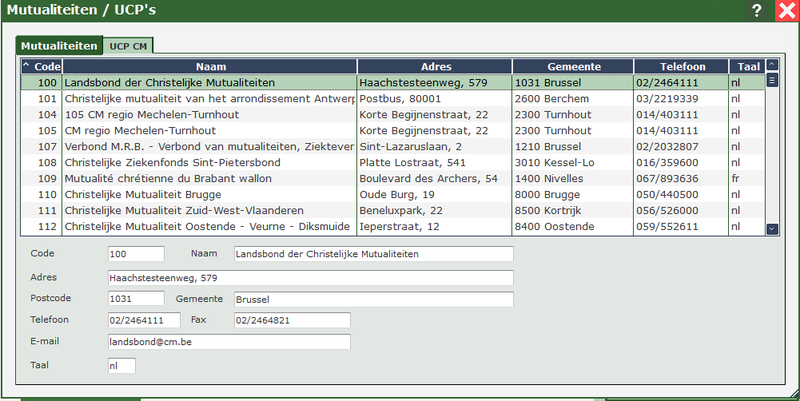This screenshot has height=401, width=800.
Task: Click code cell 101
Action: (42, 98)
